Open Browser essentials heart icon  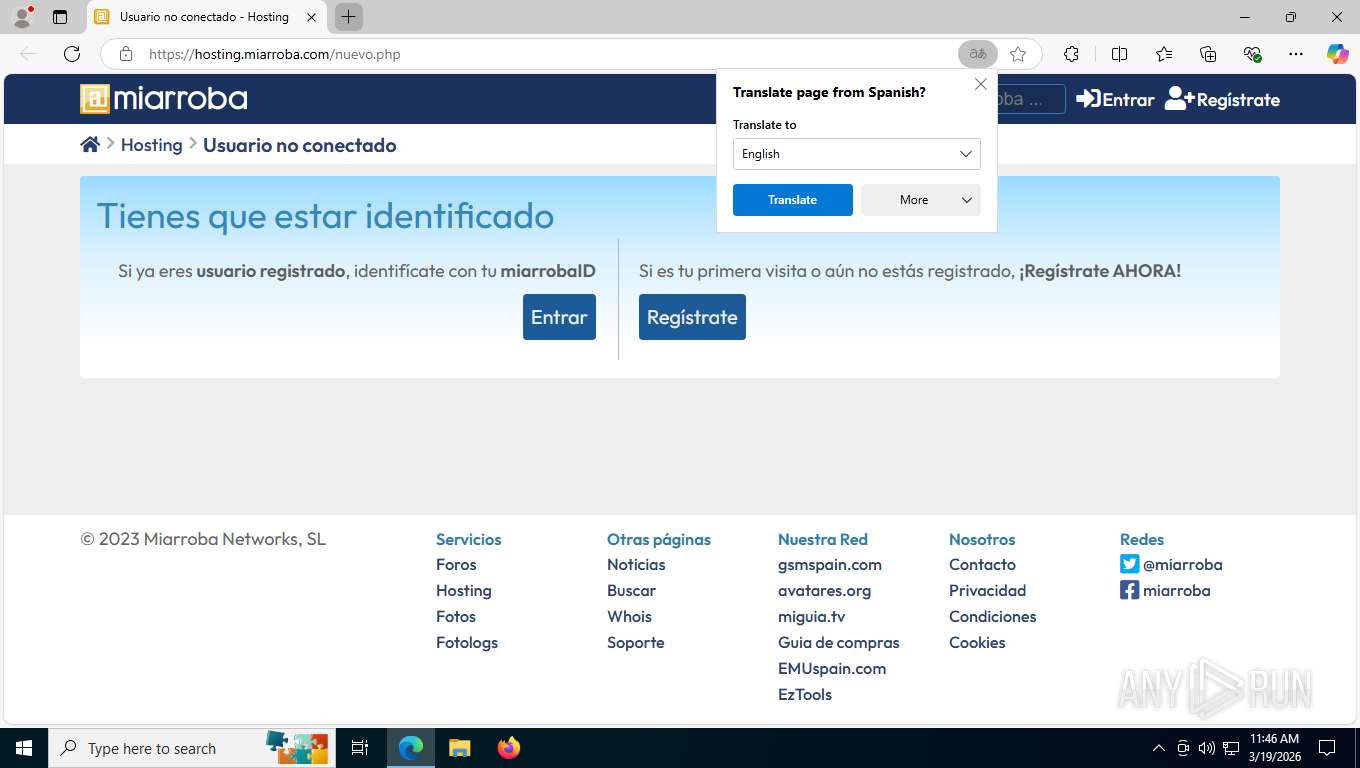1252,54
